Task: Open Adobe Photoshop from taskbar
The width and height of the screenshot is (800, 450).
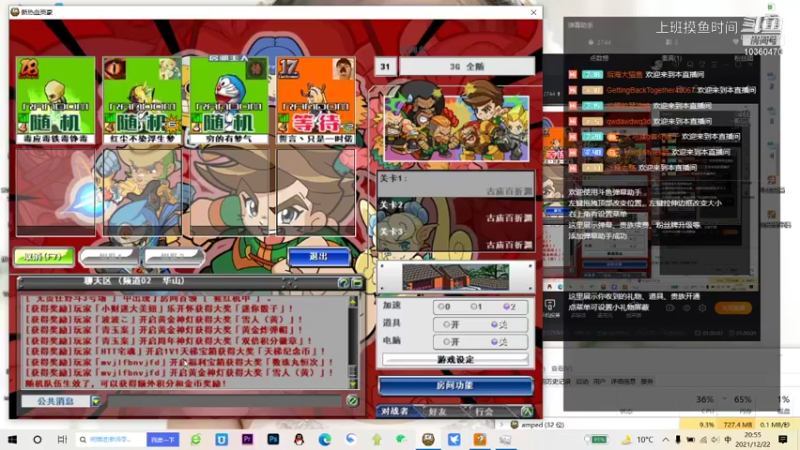Action: [273, 439]
